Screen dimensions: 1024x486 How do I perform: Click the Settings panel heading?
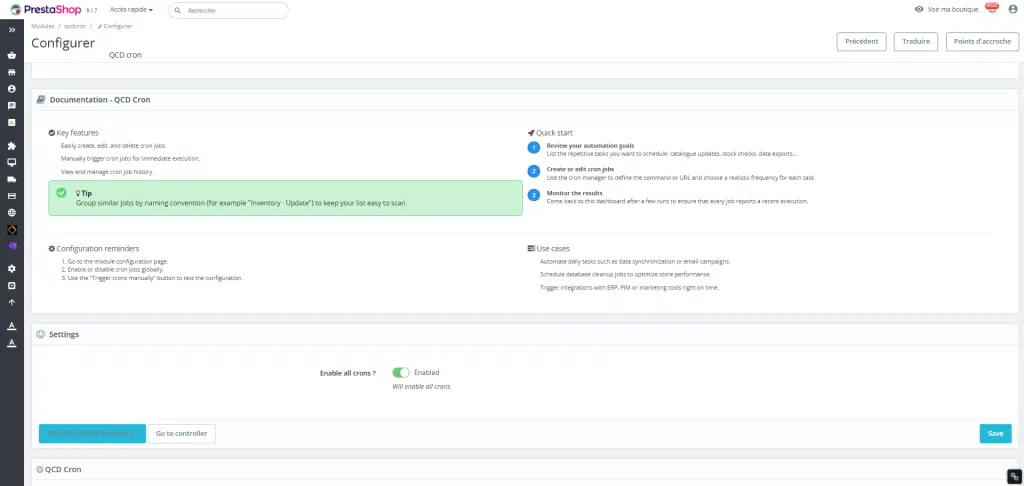tap(64, 334)
